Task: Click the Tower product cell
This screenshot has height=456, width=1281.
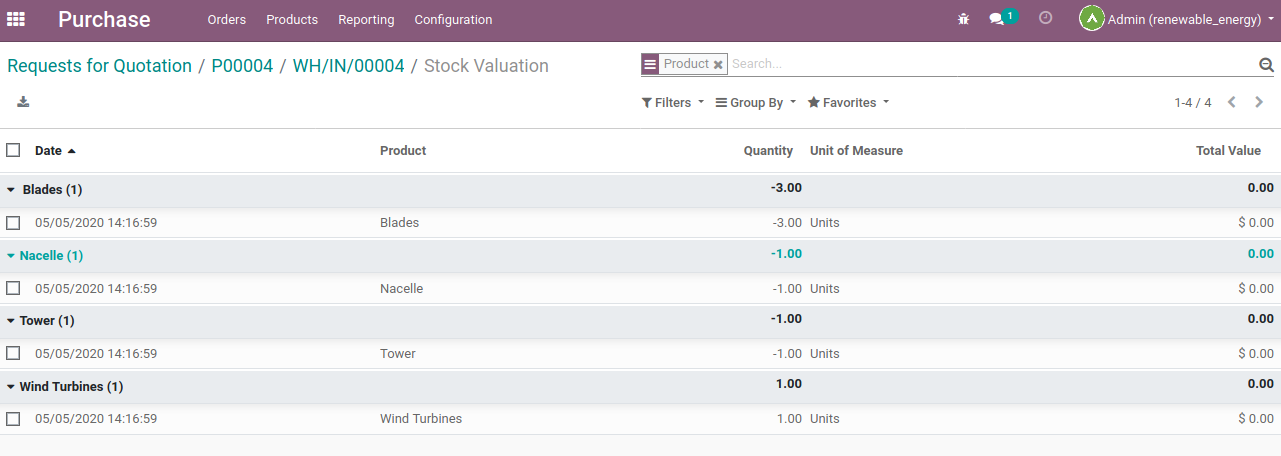Action: tap(398, 354)
